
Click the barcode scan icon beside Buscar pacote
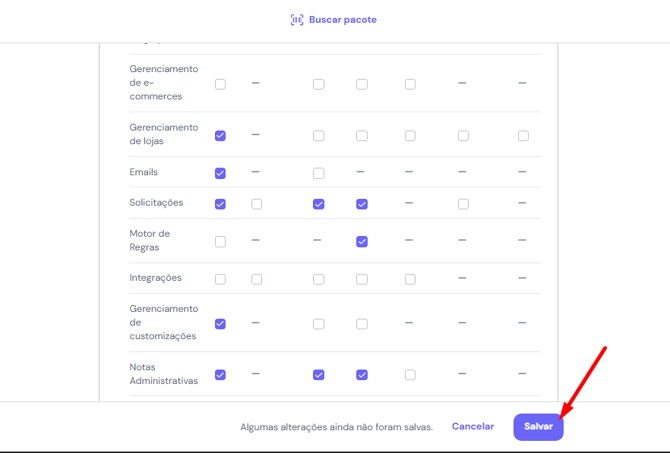click(297, 20)
